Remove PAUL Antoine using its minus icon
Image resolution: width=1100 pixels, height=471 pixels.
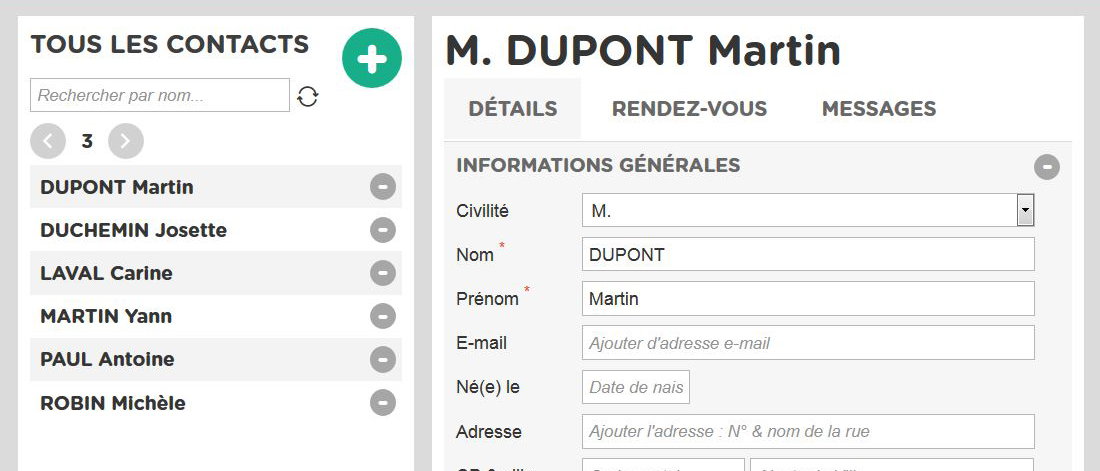tap(382, 359)
